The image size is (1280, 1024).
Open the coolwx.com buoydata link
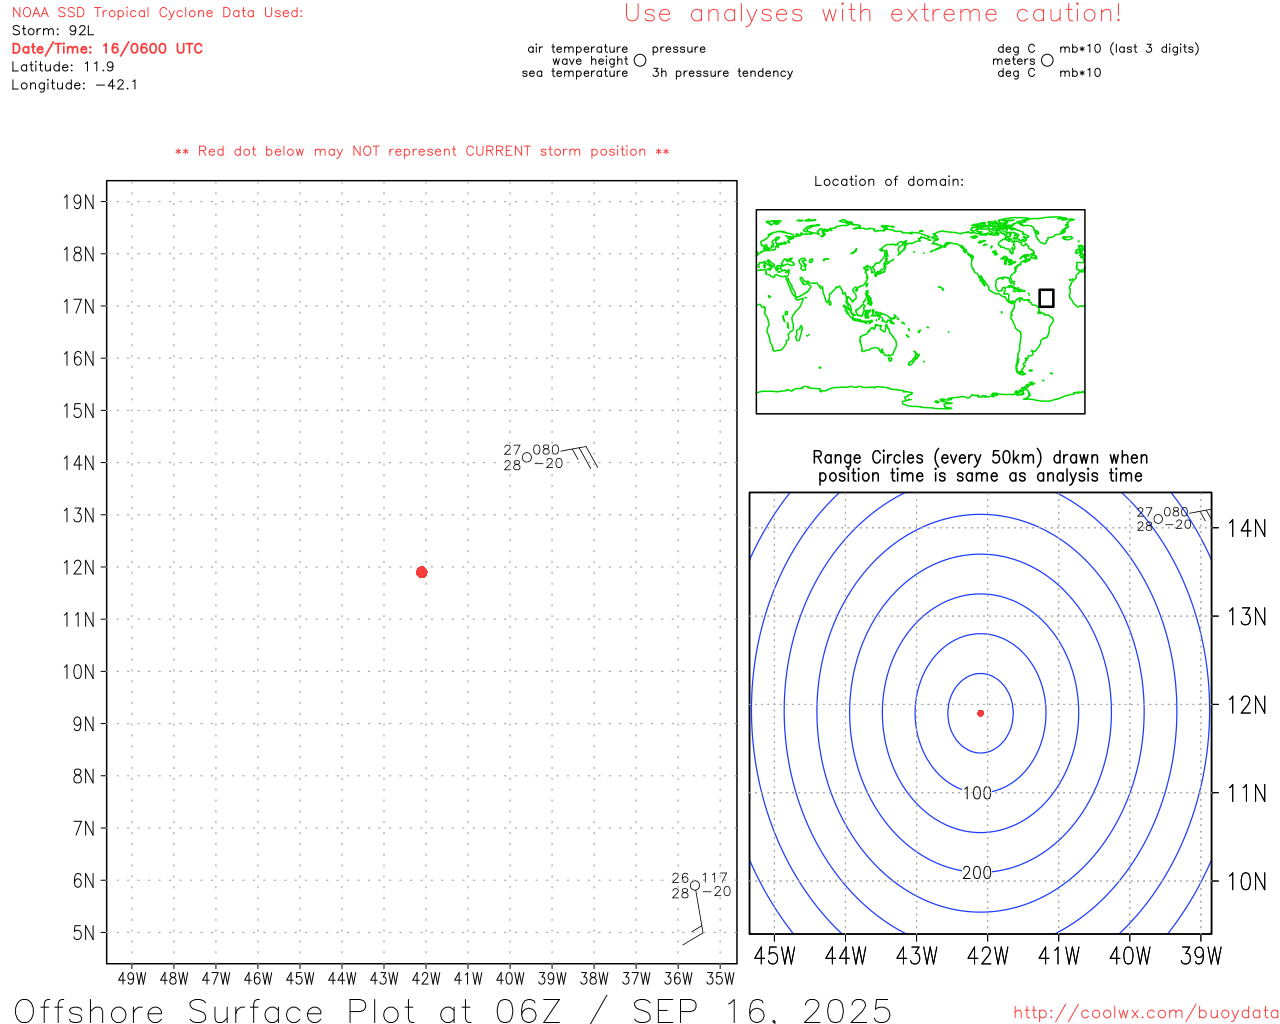point(1146,1013)
